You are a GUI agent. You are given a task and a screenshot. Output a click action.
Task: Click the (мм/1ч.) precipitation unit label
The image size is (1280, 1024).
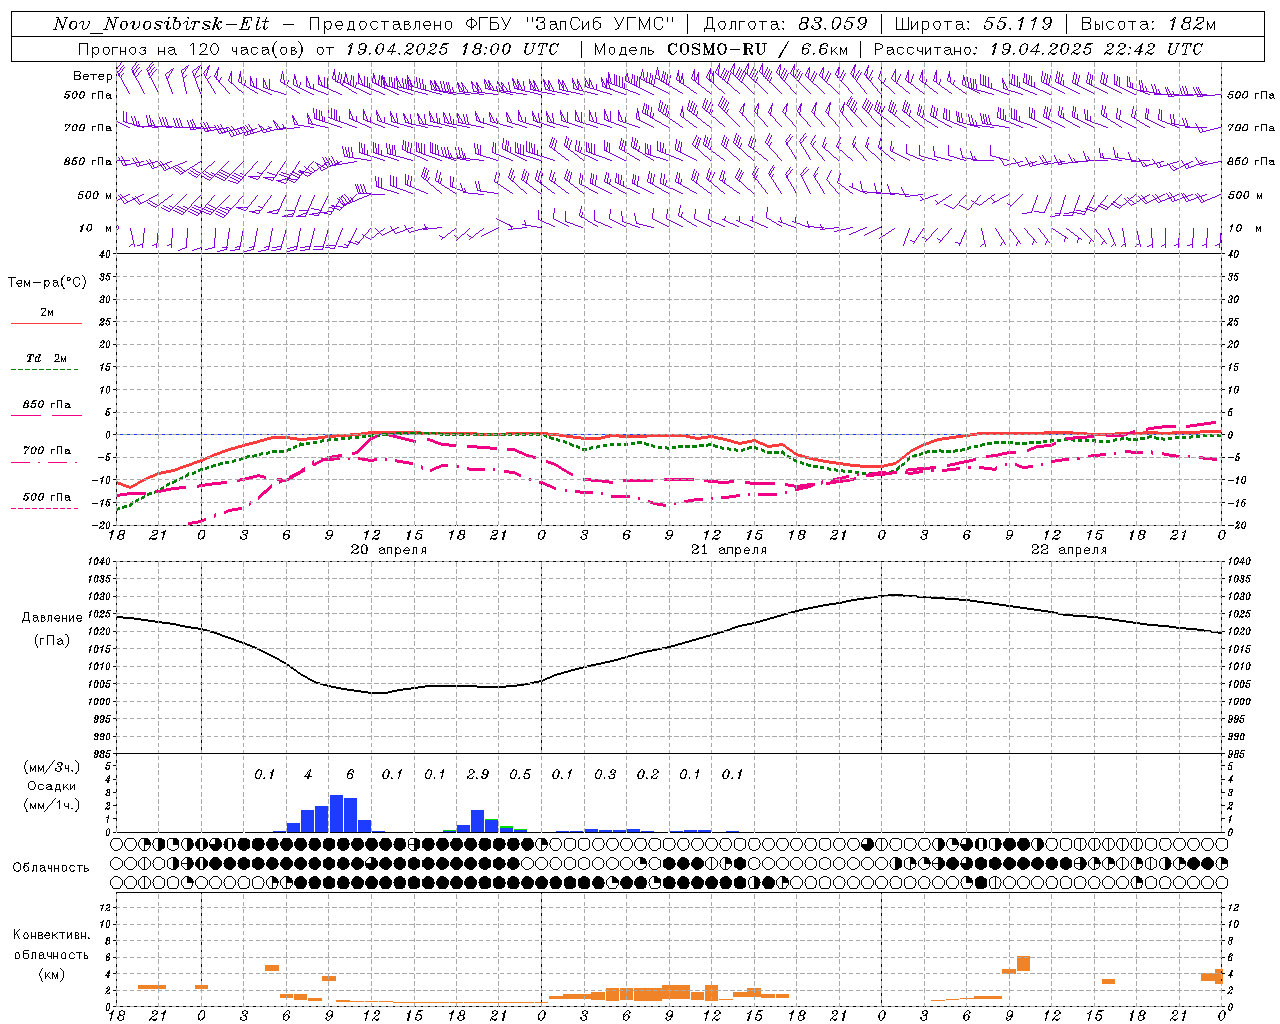point(52,805)
